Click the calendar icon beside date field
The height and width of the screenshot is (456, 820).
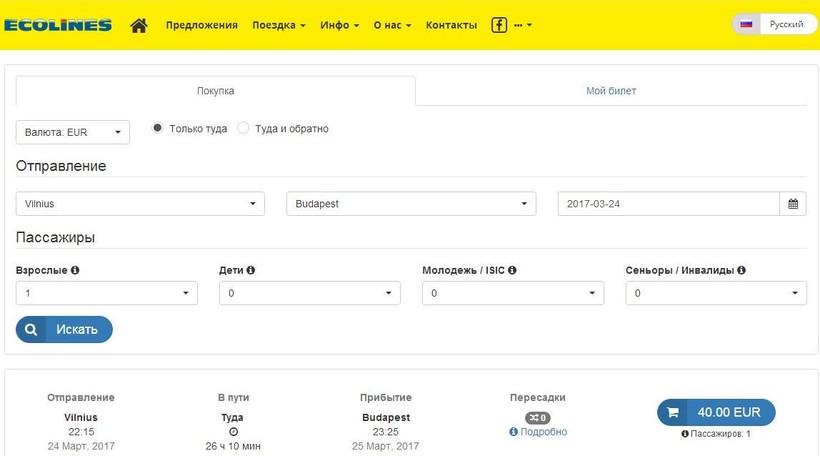pos(793,204)
